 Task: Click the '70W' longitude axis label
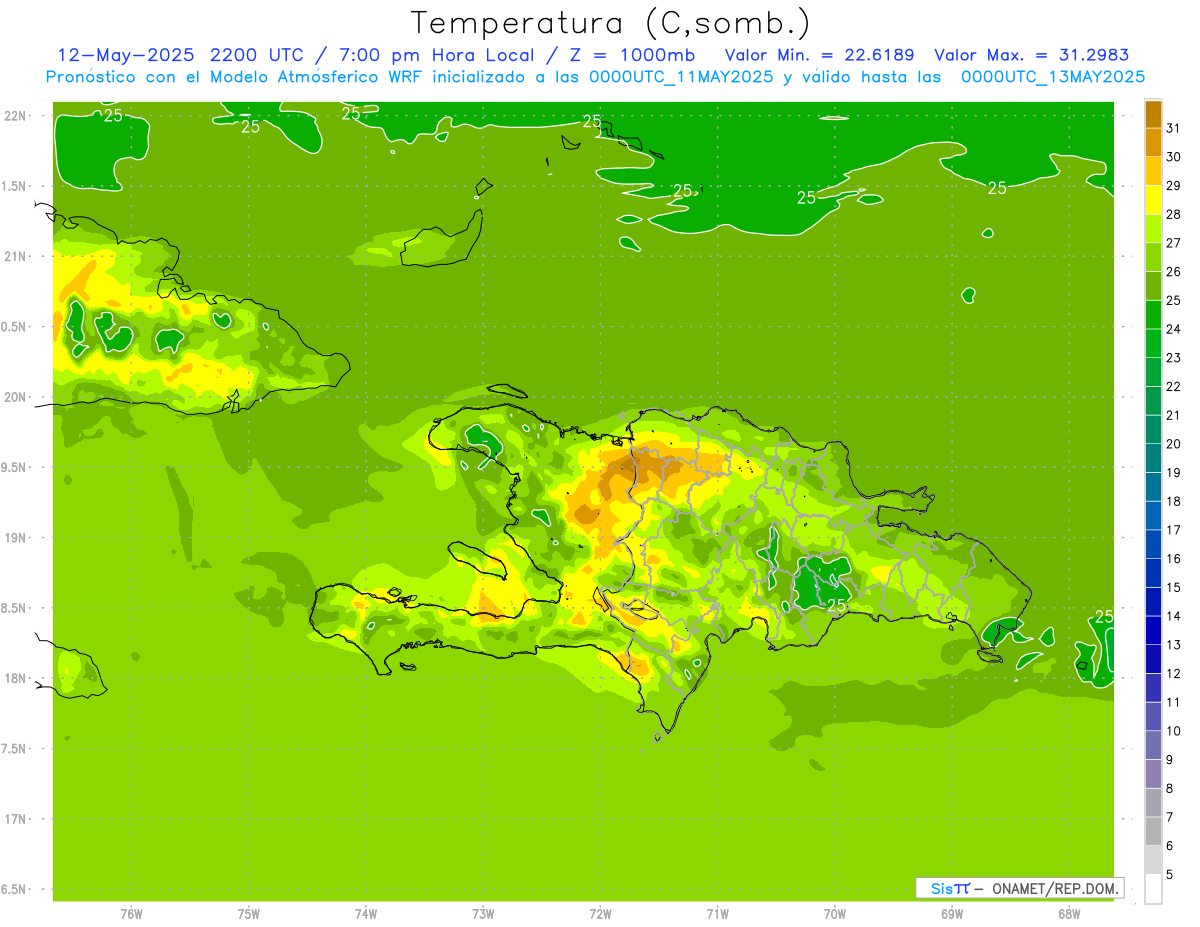(835, 914)
